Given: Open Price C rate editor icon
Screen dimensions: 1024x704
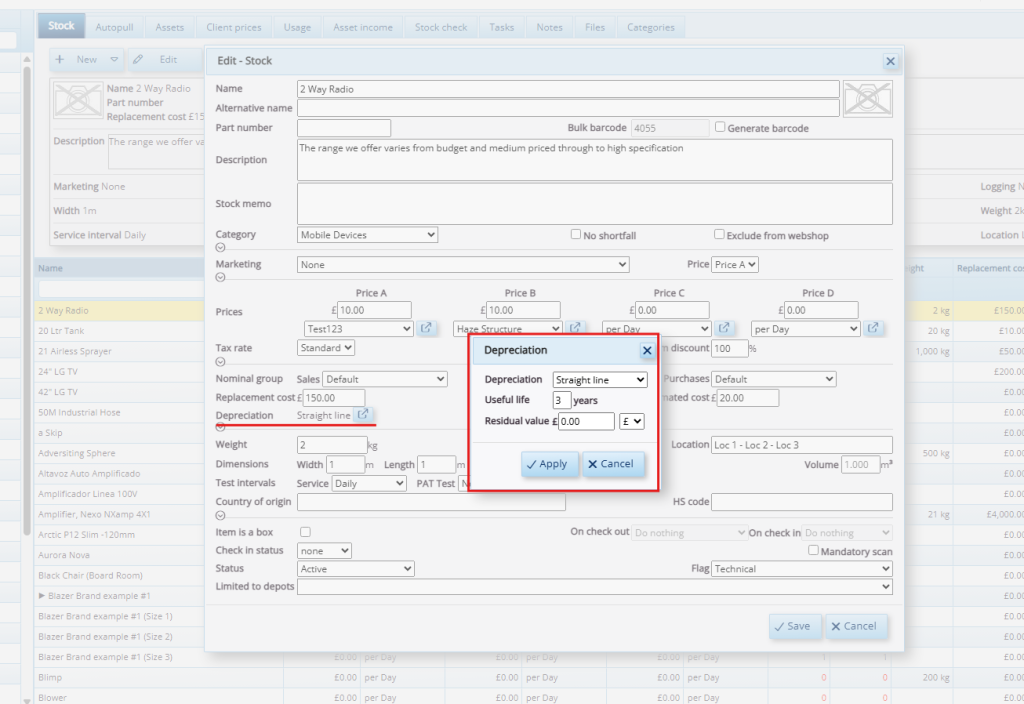Looking at the screenshot, I should point(724,328).
